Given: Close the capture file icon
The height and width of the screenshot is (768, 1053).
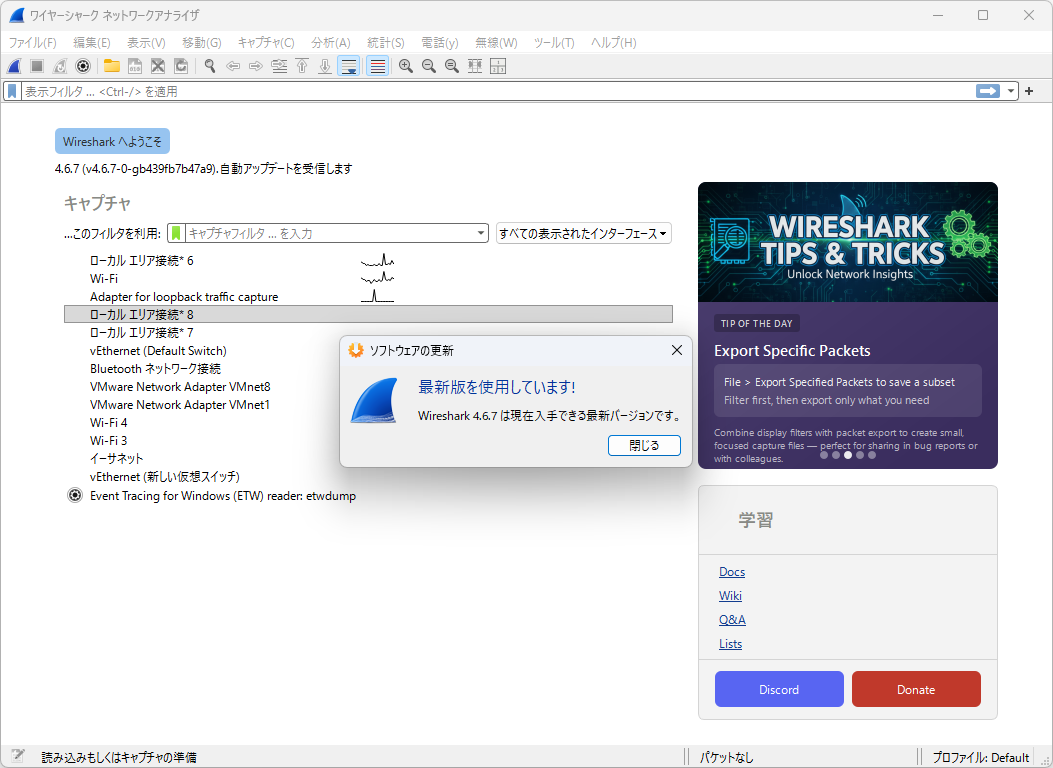Looking at the screenshot, I should (158, 66).
